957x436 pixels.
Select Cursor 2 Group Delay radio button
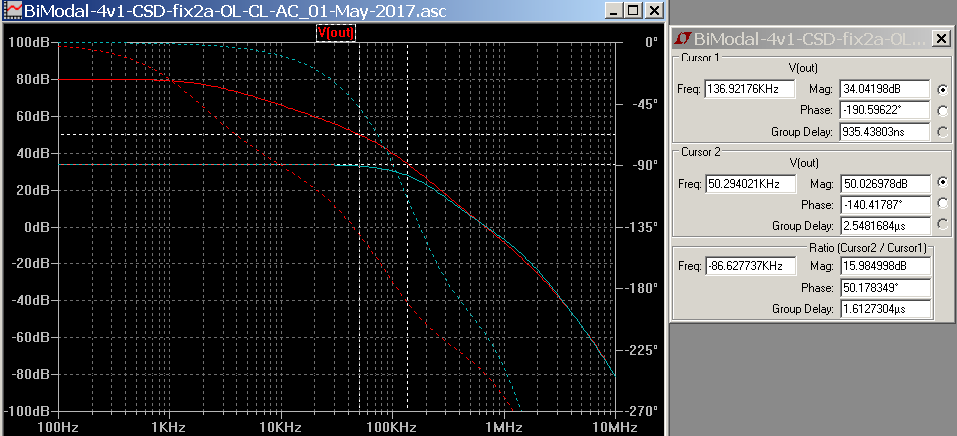(x=942, y=225)
